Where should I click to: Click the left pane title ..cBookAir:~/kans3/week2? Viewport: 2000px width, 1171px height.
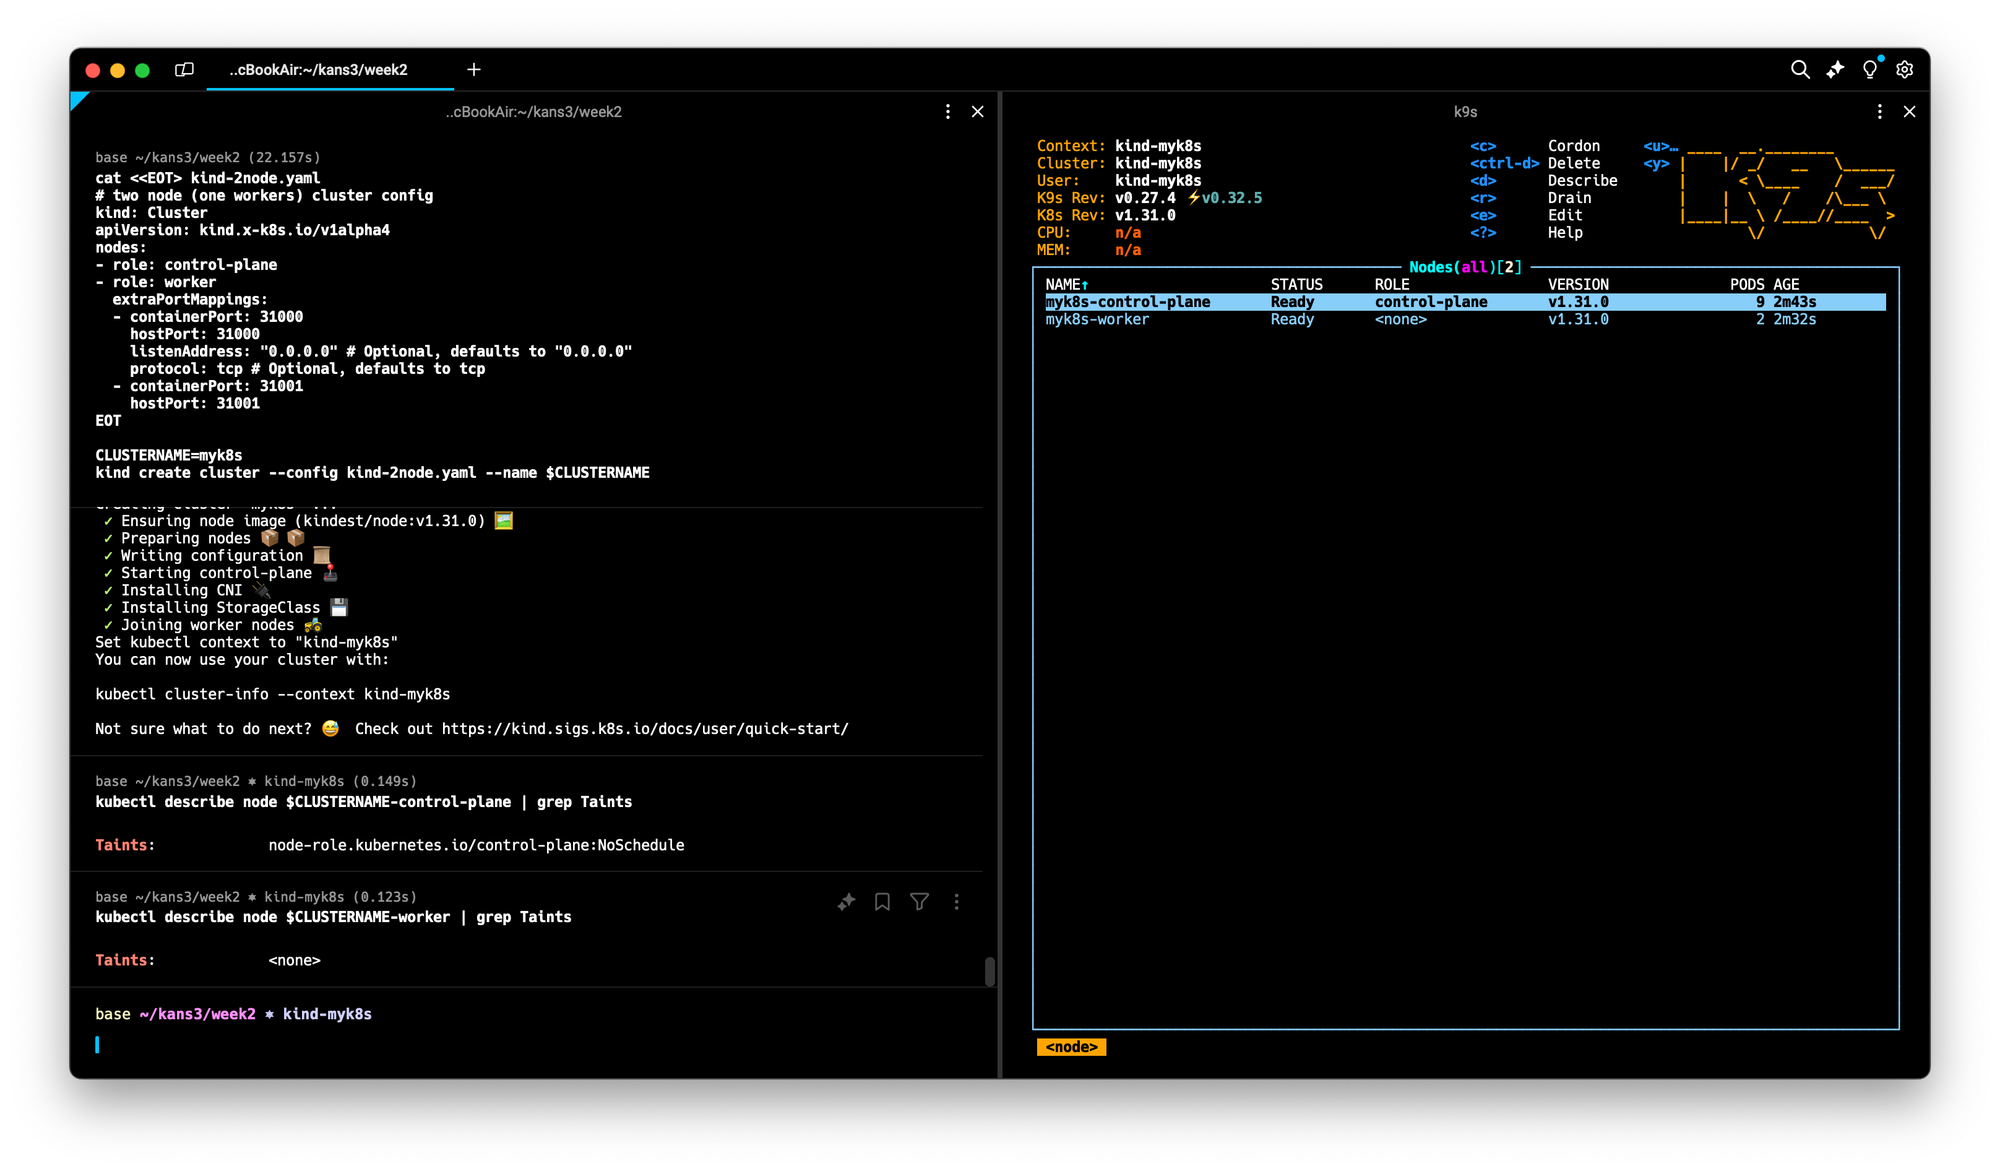(533, 112)
